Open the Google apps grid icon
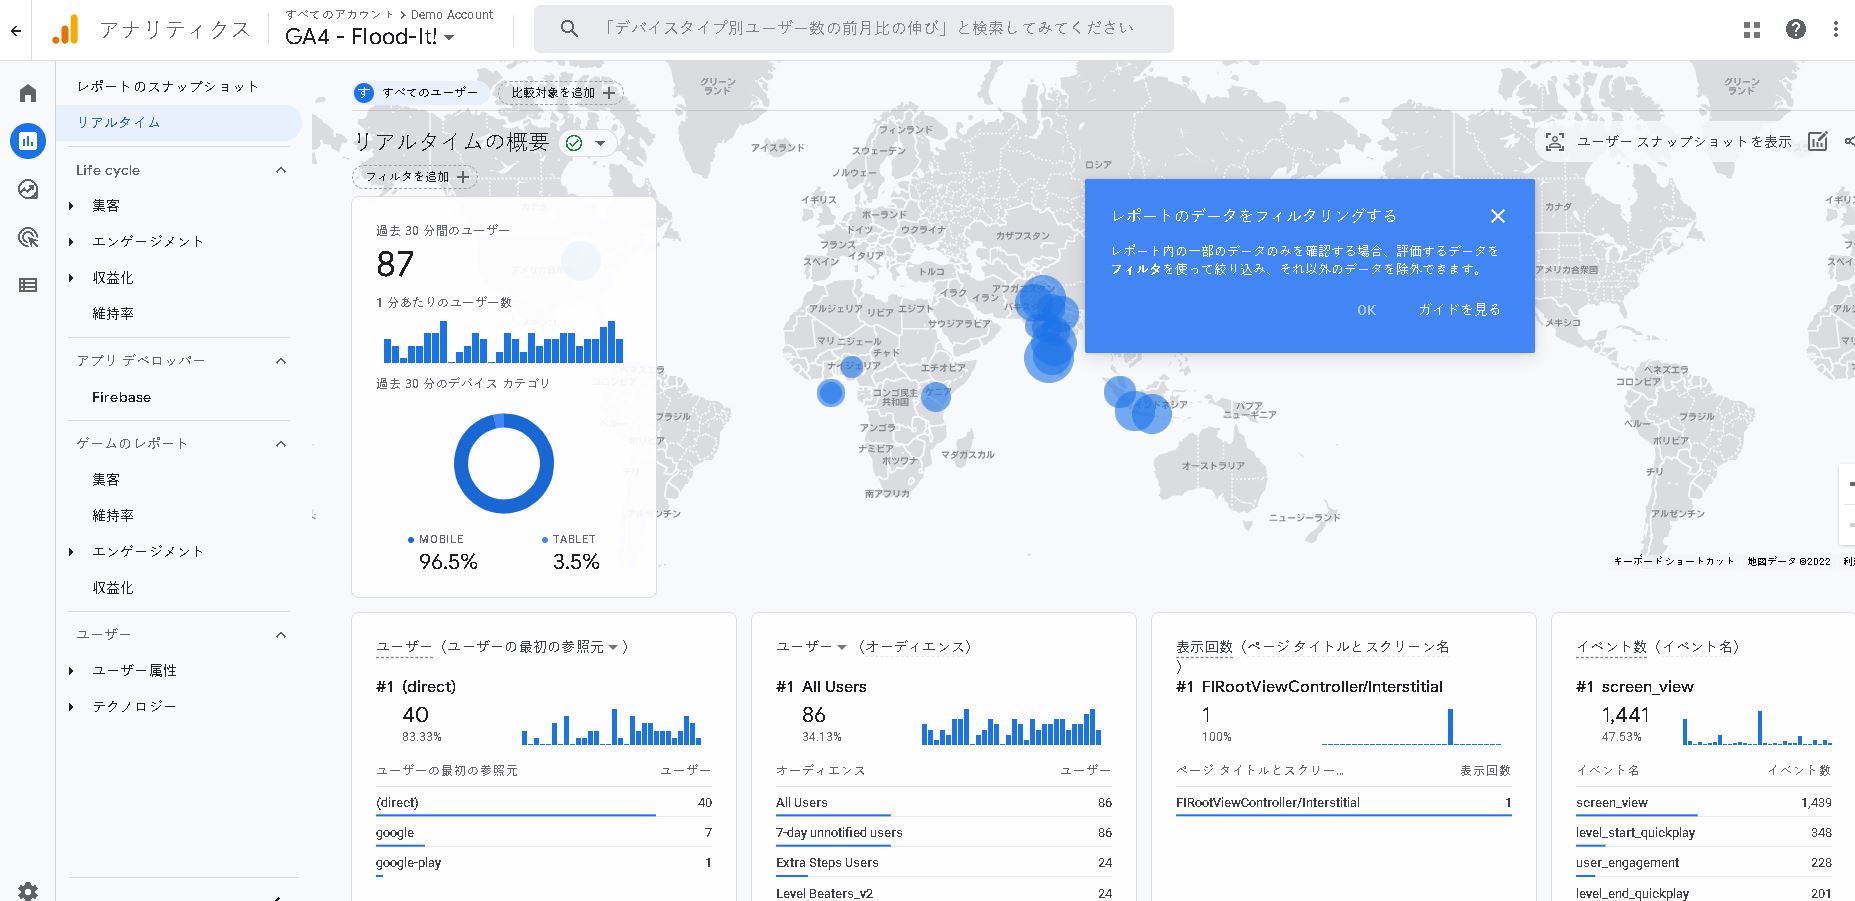1855x901 pixels. click(x=1752, y=30)
